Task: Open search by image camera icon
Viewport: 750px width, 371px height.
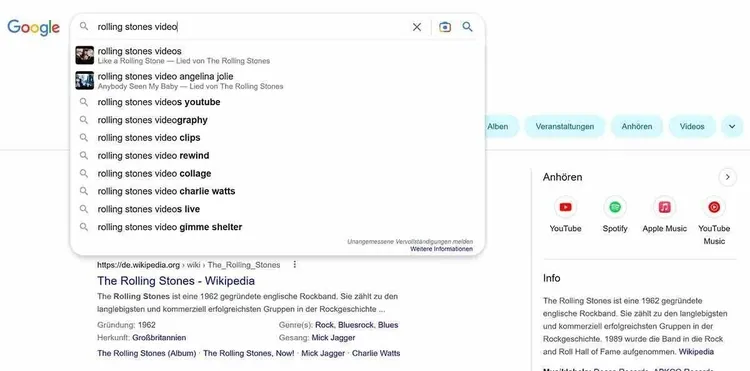Action: click(445, 27)
